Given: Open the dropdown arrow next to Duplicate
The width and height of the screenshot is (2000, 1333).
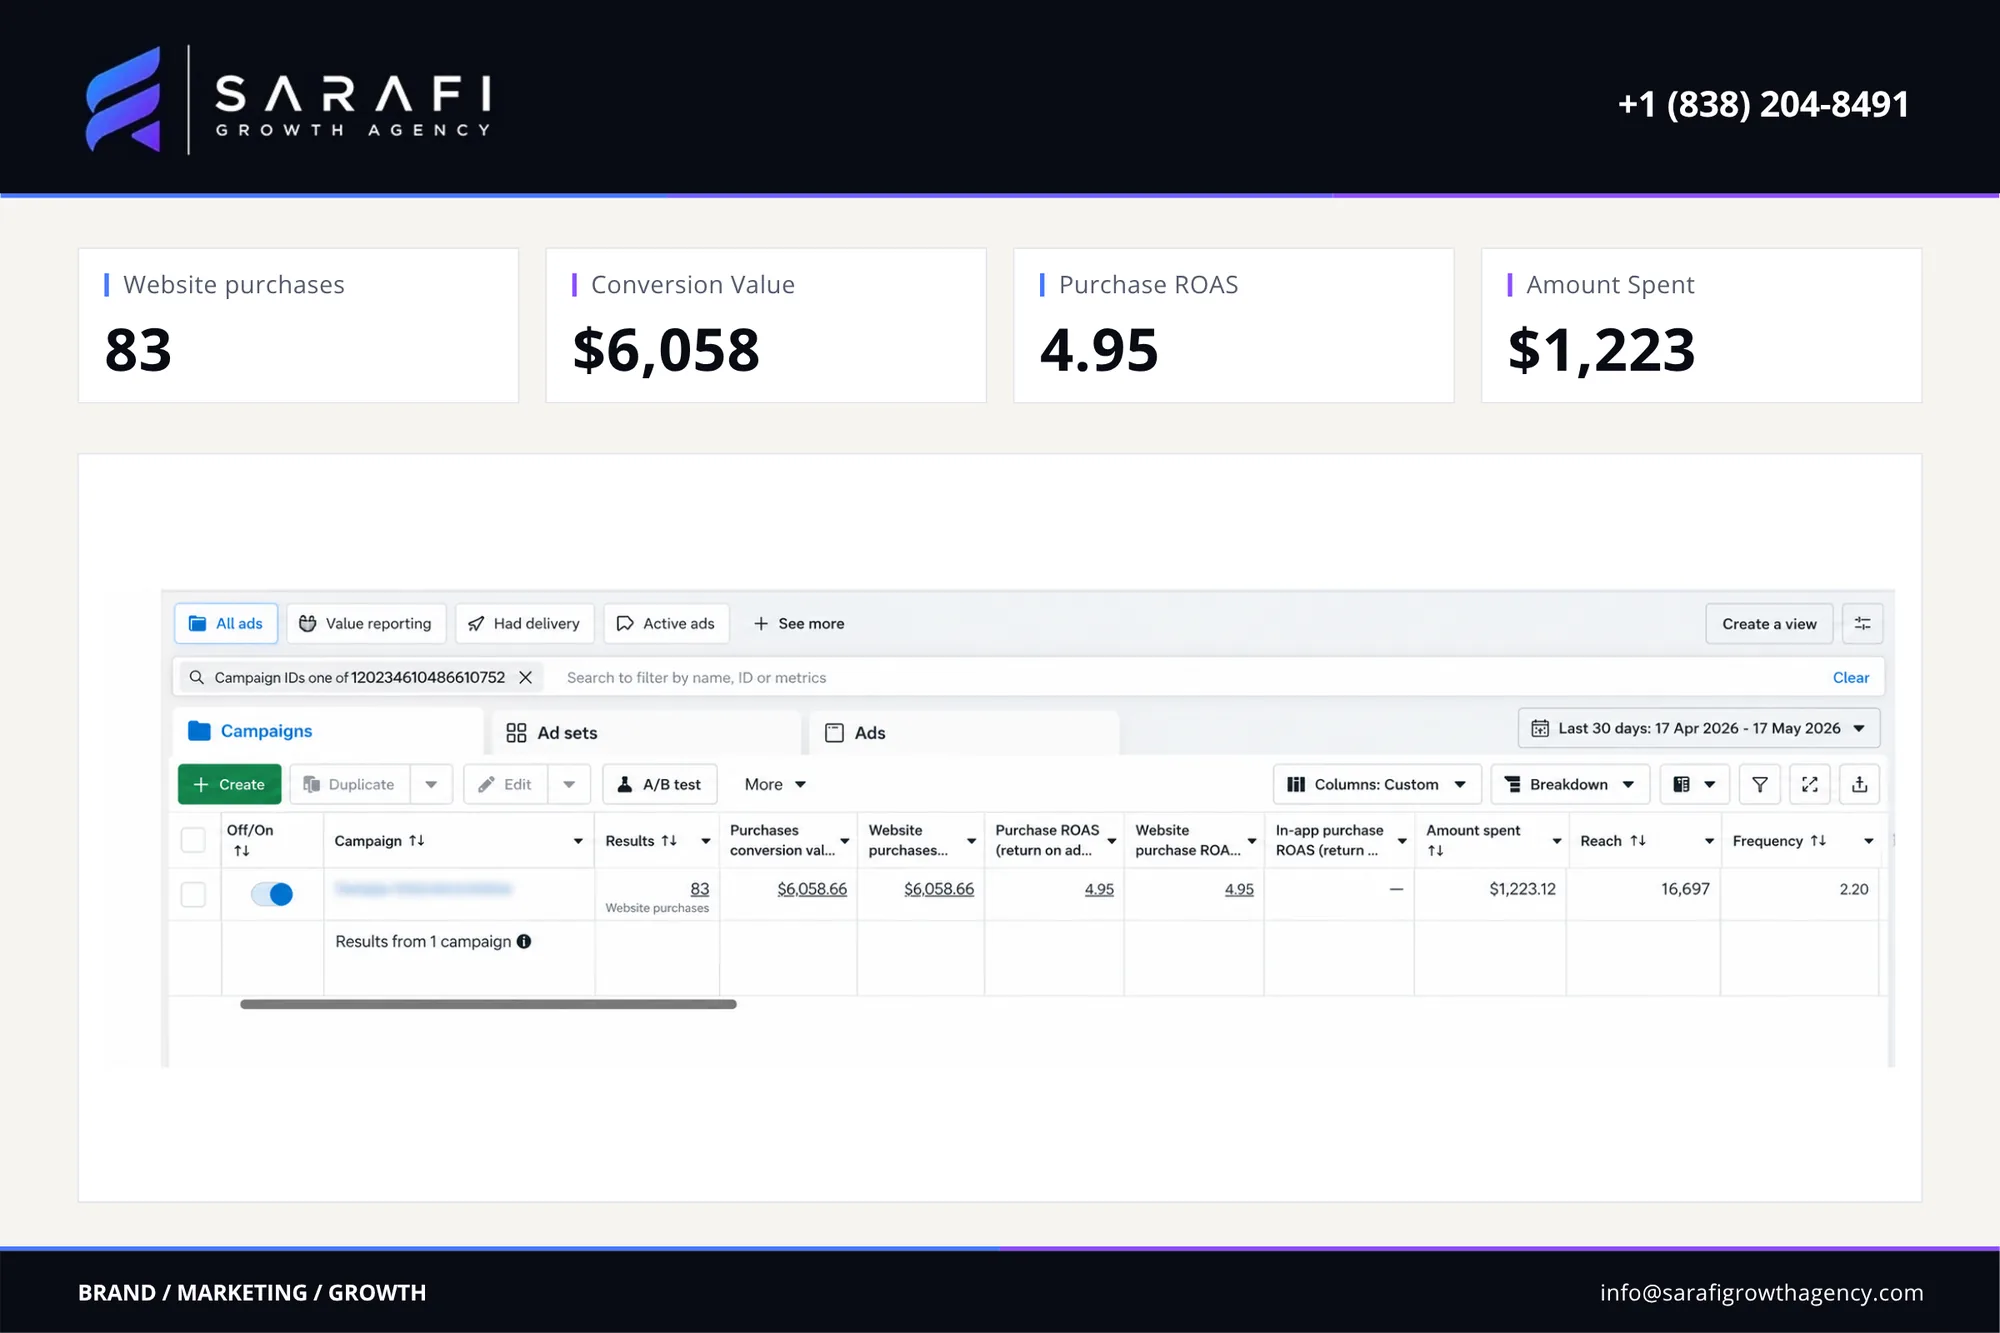Looking at the screenshot, I should [431, 784].
